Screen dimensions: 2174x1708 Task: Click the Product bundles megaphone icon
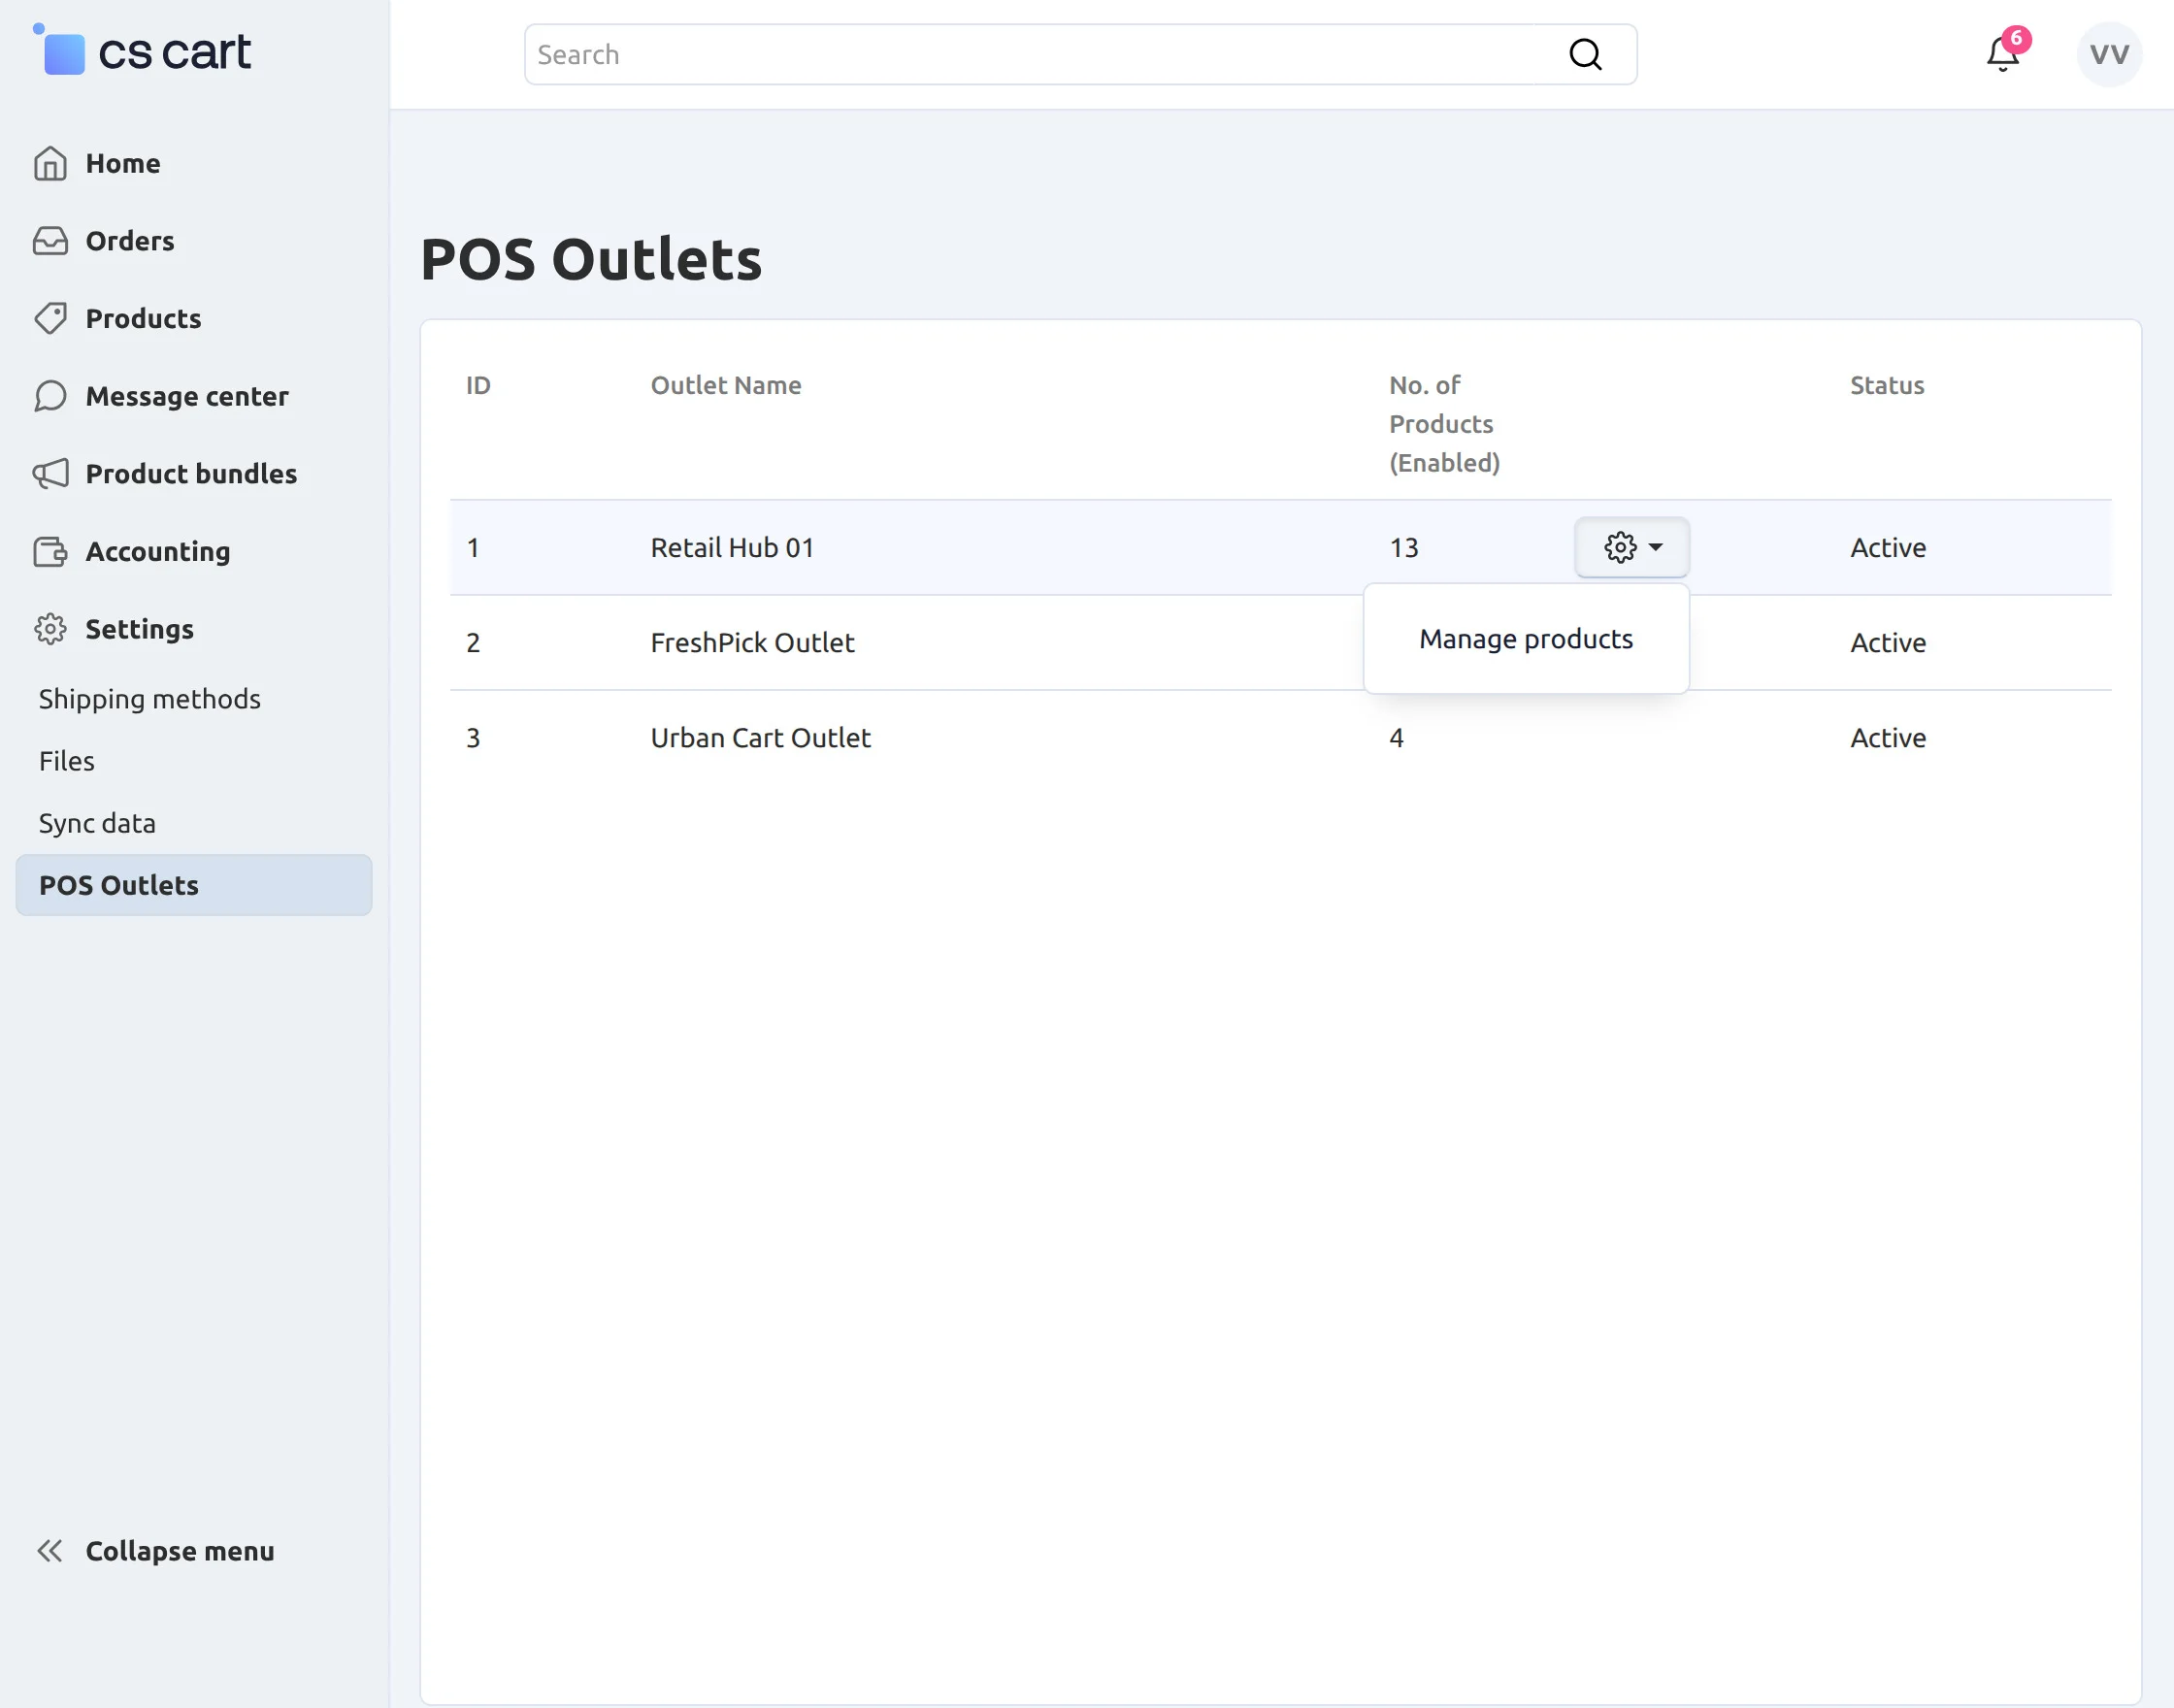click(x=50, y=473)
